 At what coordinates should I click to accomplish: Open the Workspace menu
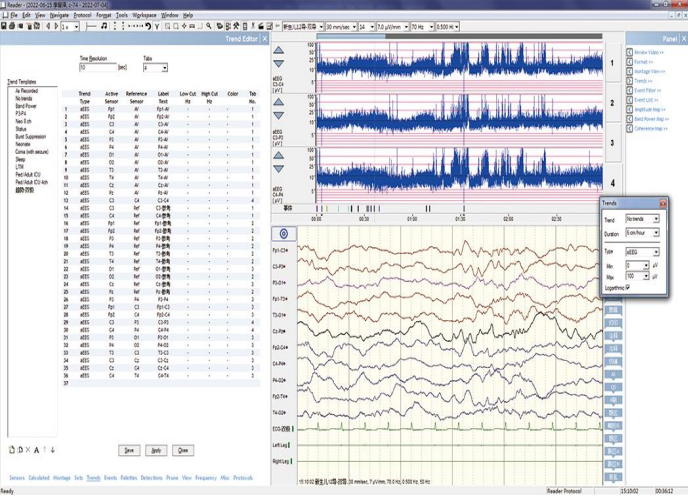144,16
